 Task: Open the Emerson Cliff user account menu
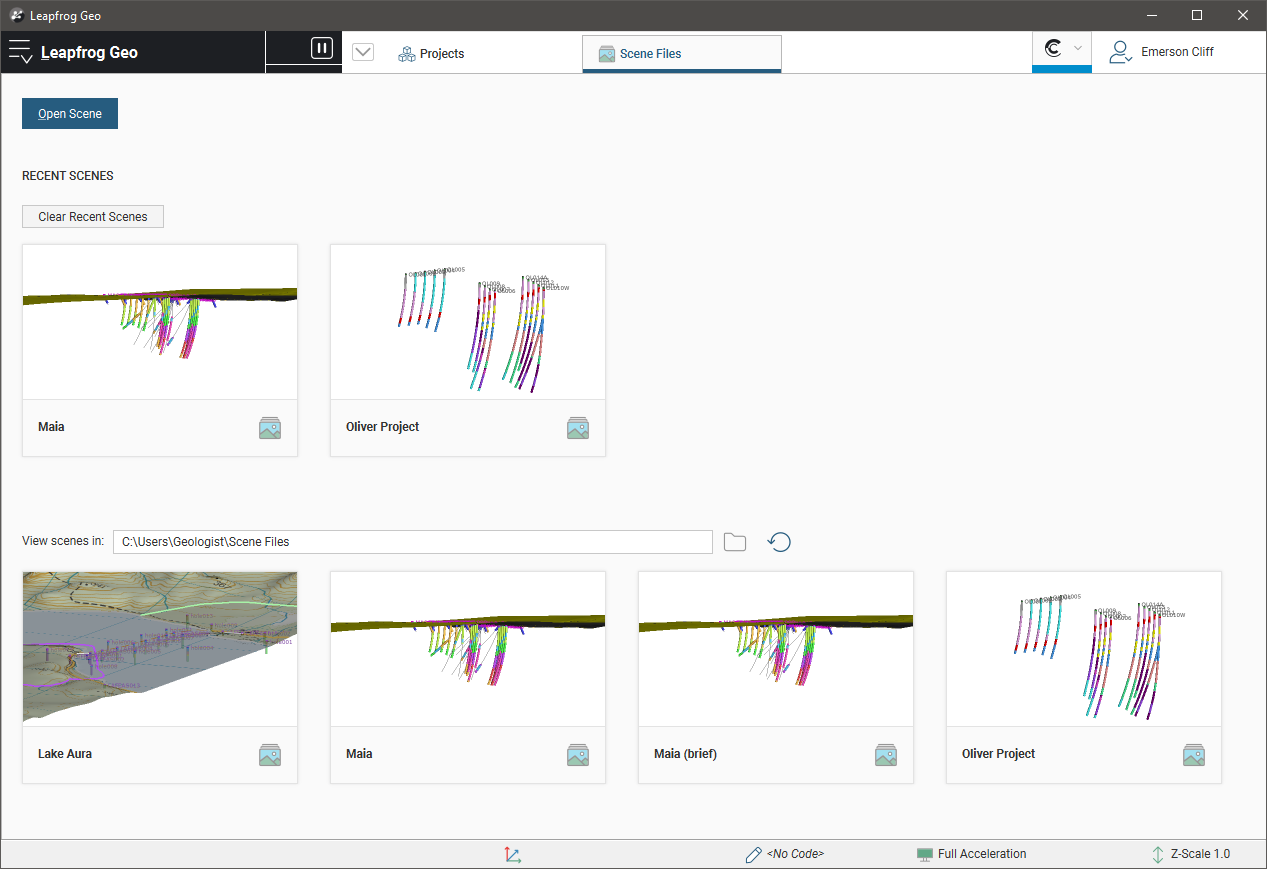[x=1161, y=52]
